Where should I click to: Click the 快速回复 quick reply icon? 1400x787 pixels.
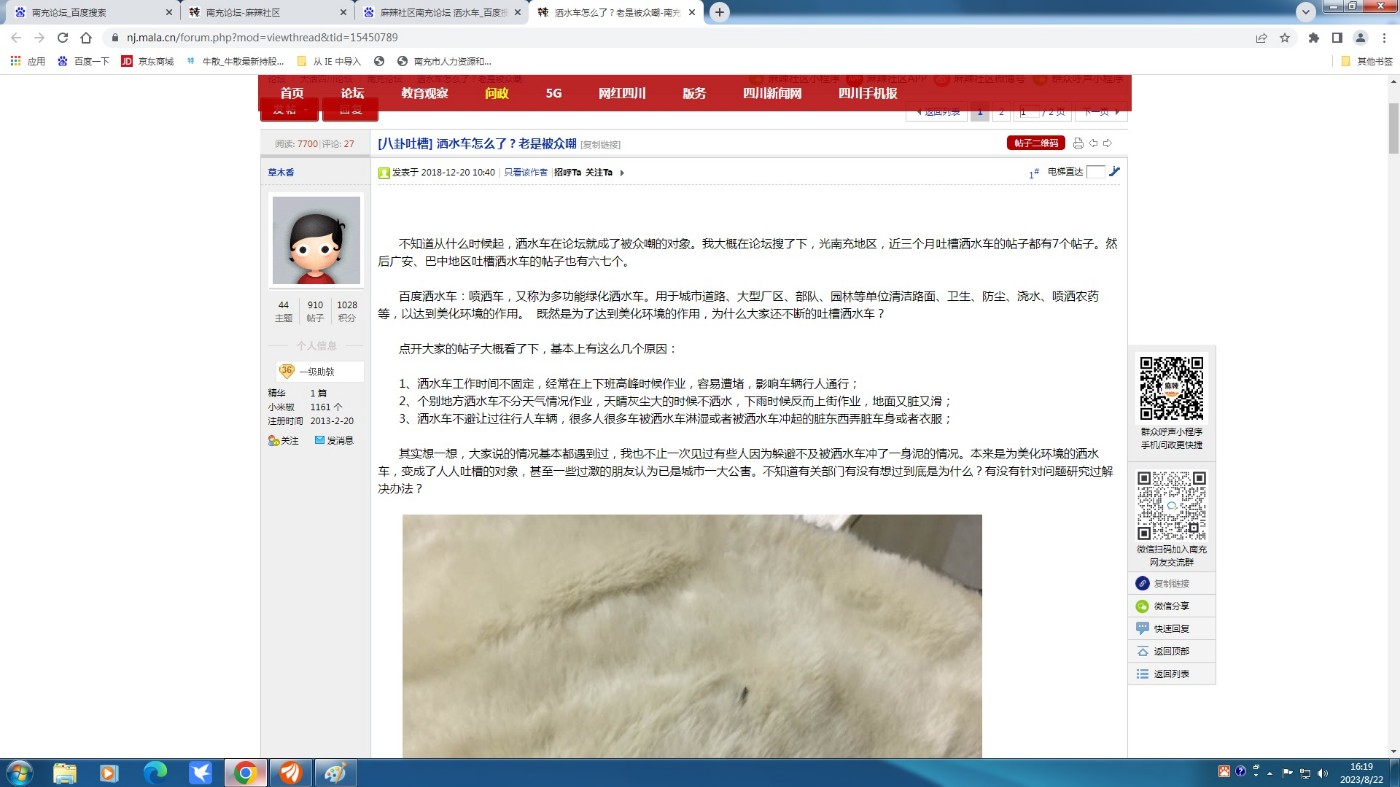pyautogui.click(x=1143, y=629)
